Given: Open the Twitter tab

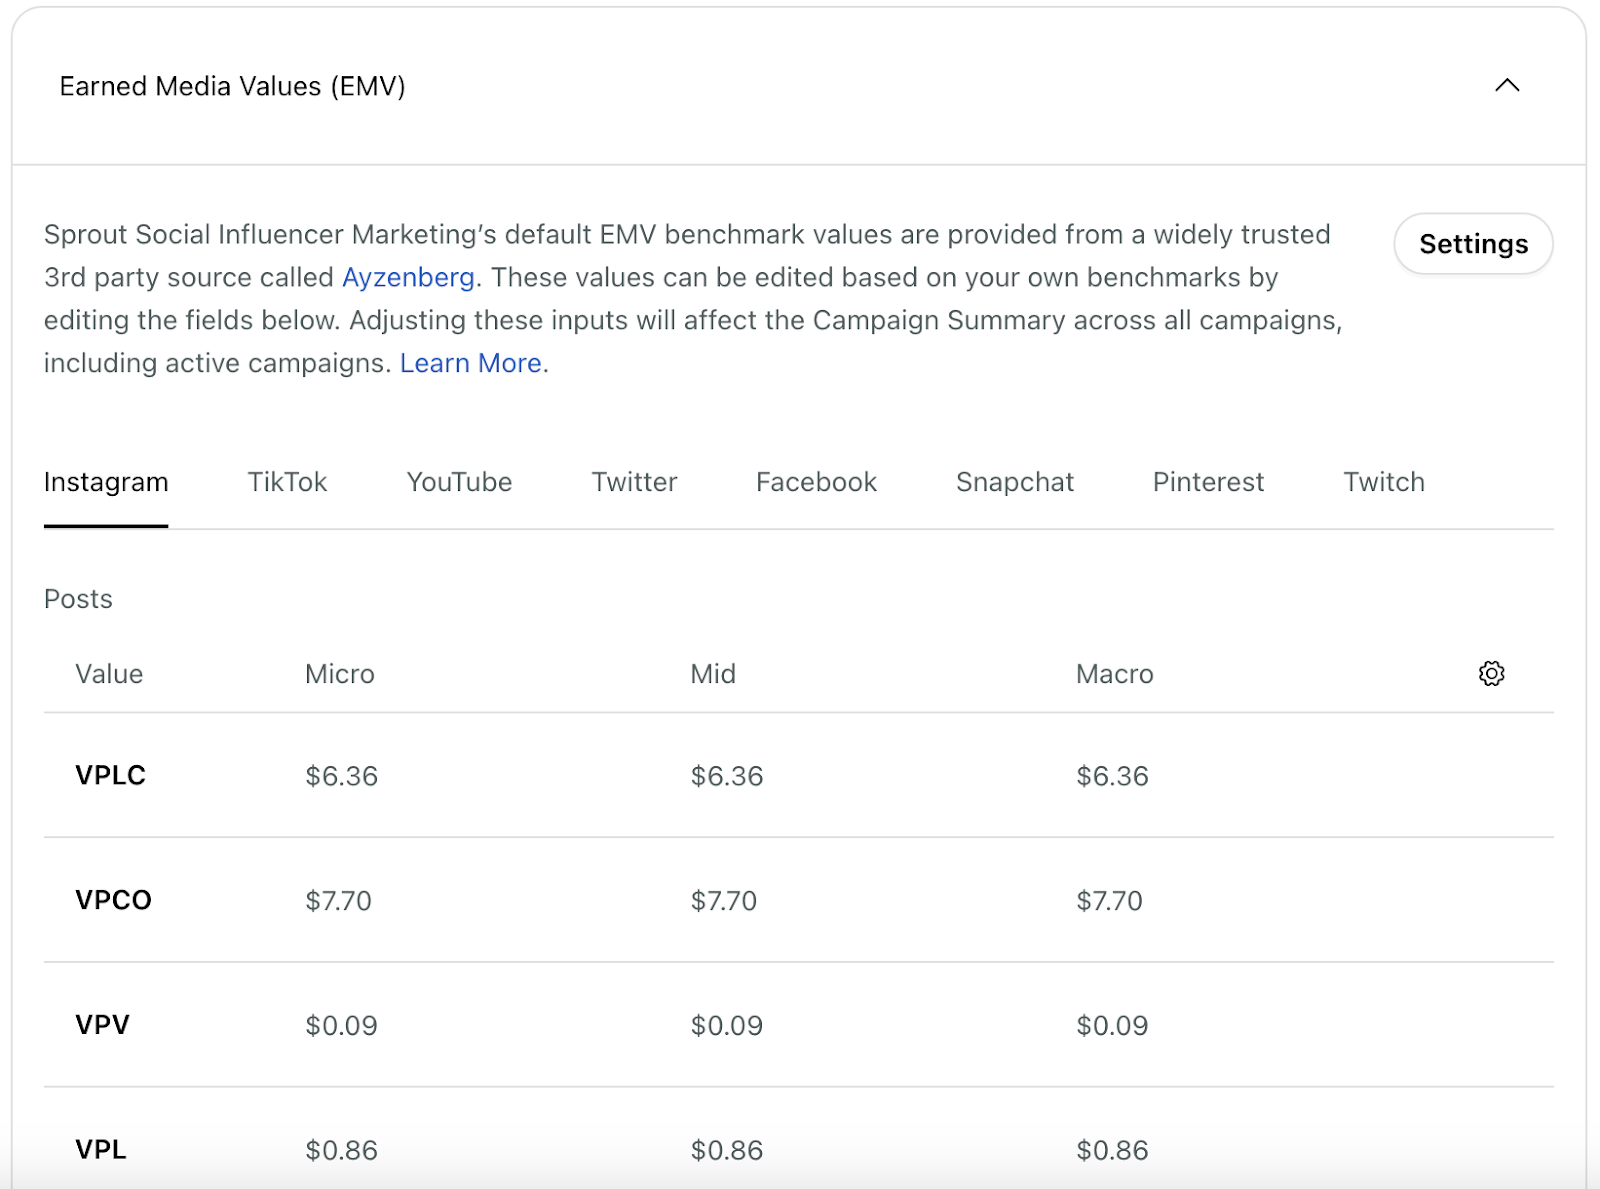Looking at the screenshot, I should [634, 482].
